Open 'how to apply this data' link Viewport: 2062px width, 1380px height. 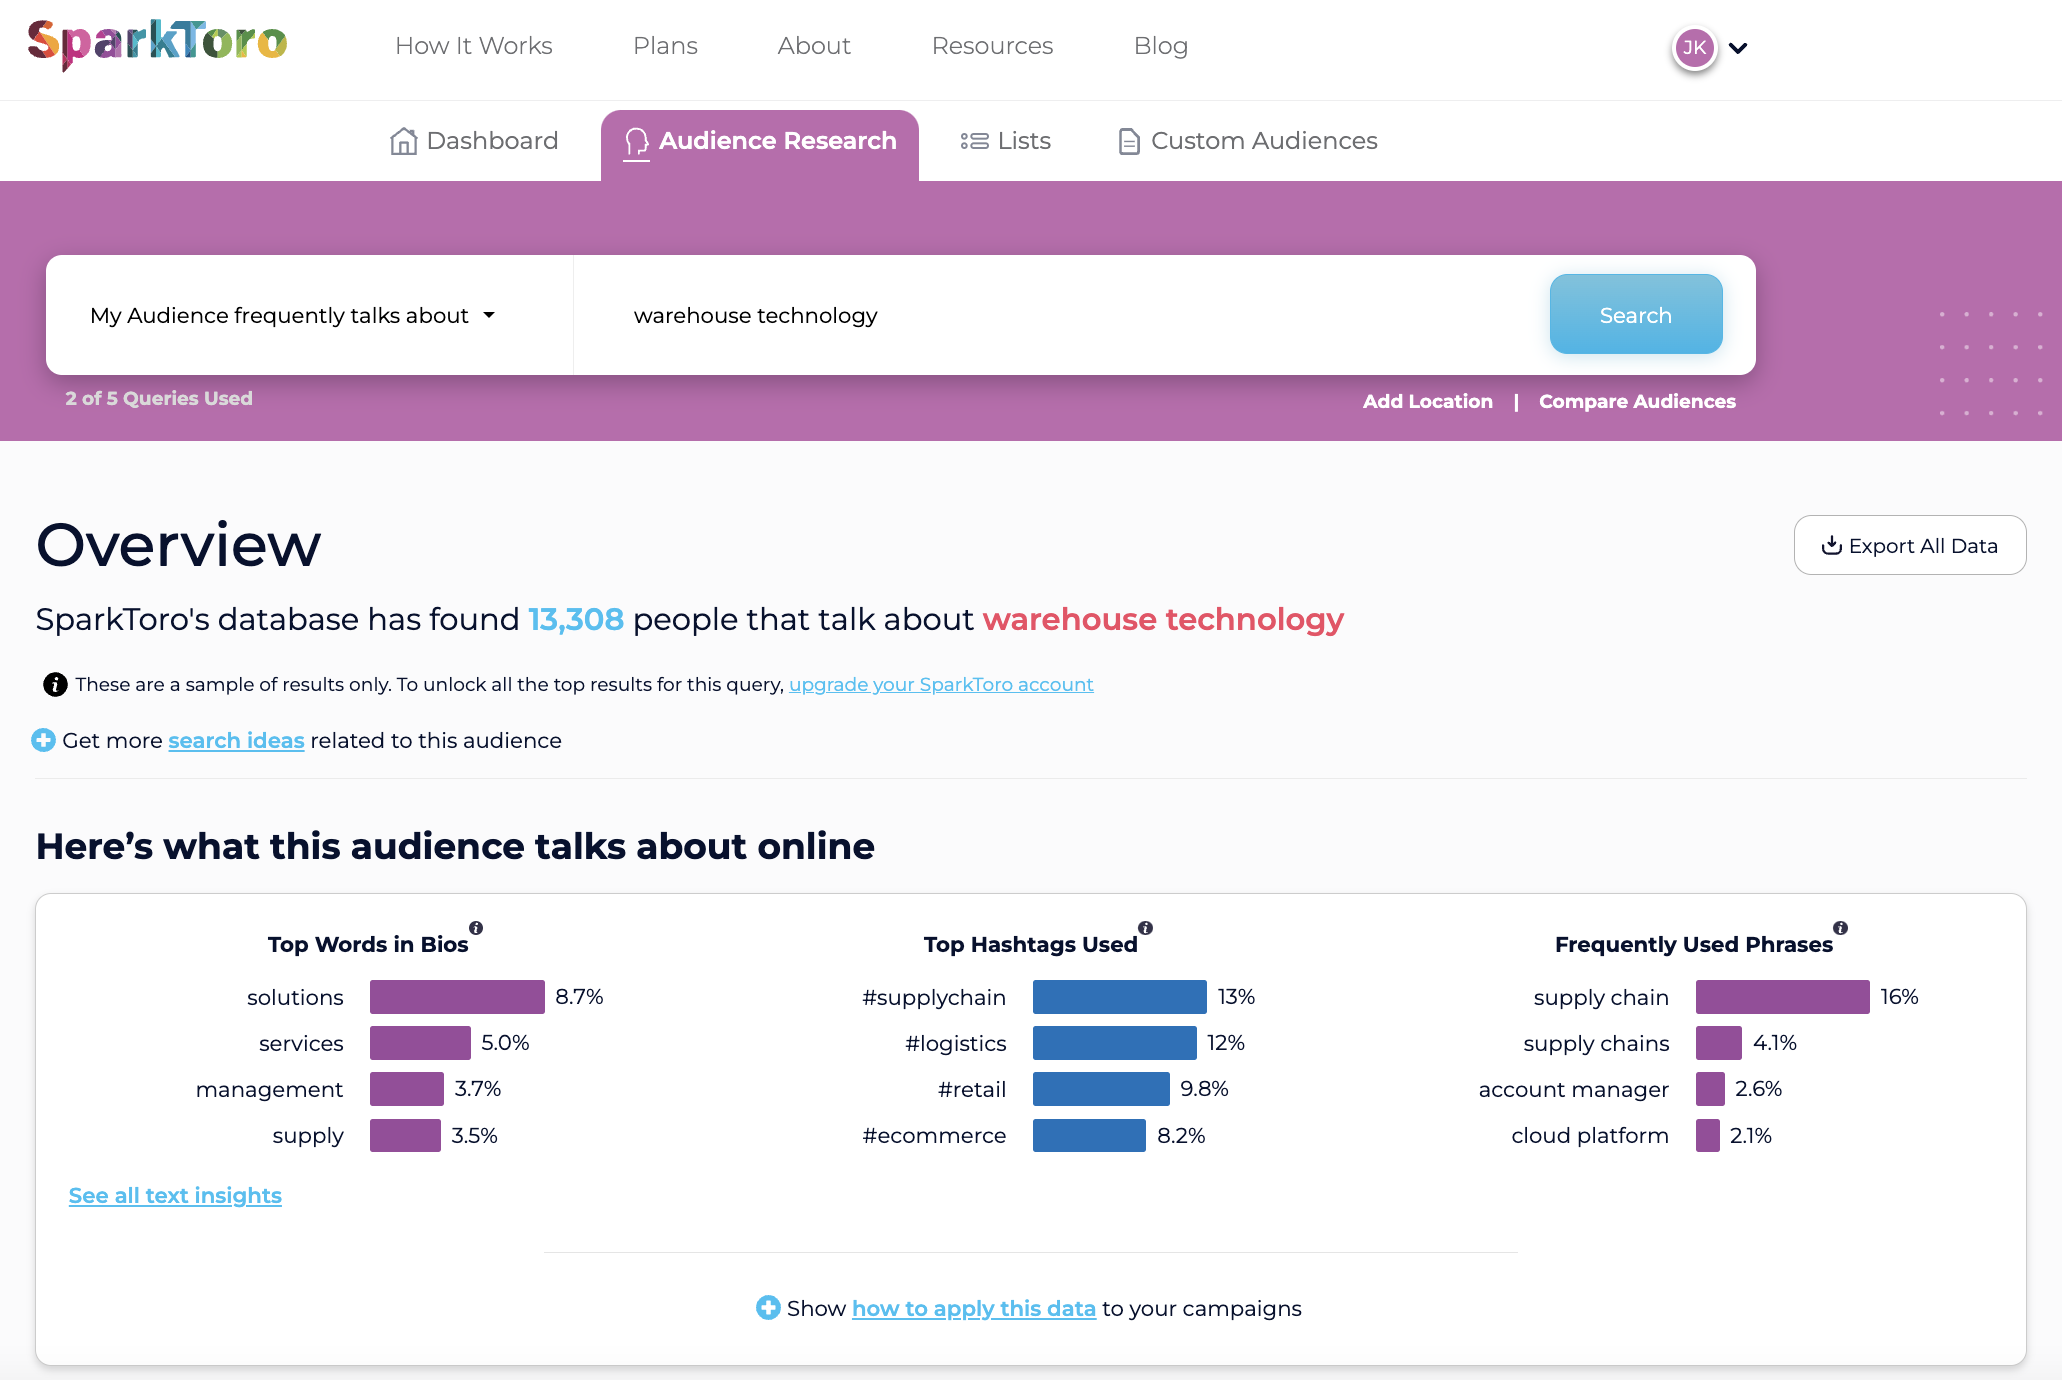[974, 1308]
